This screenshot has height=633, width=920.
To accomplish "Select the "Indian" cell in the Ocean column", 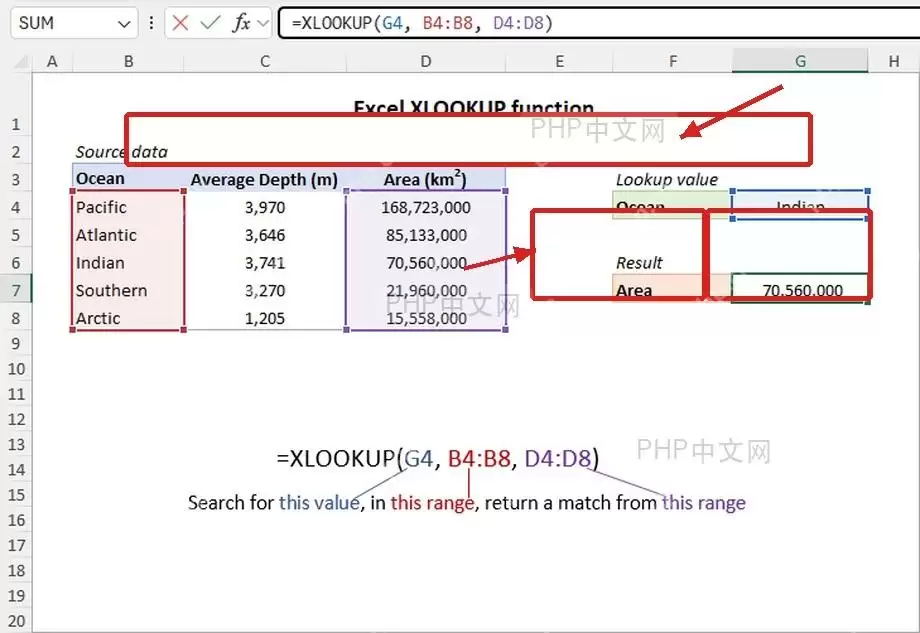I will pos(128,263).
